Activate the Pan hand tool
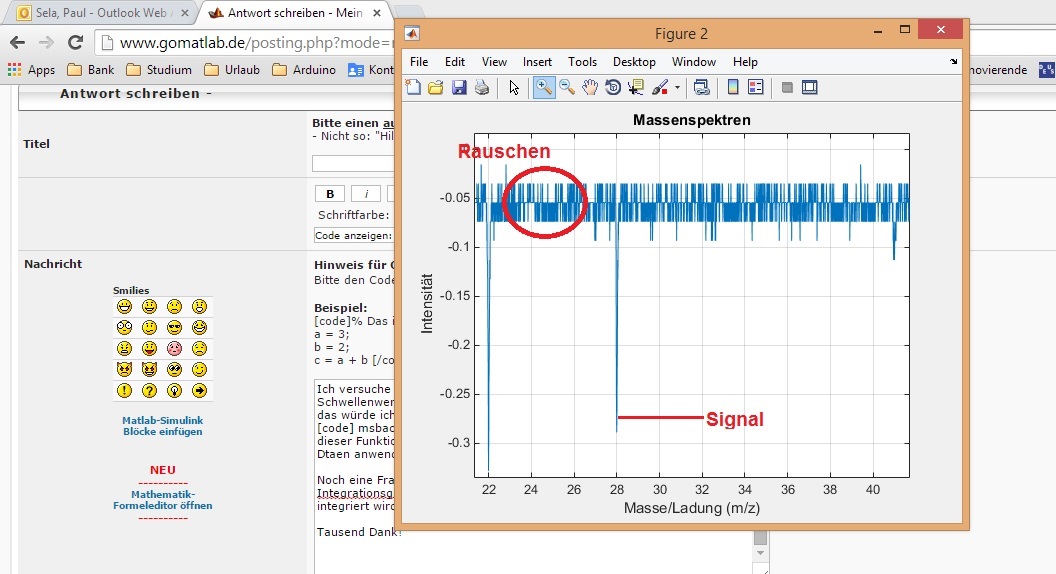This screenshot has height=574, width=1056. point(590,88)
